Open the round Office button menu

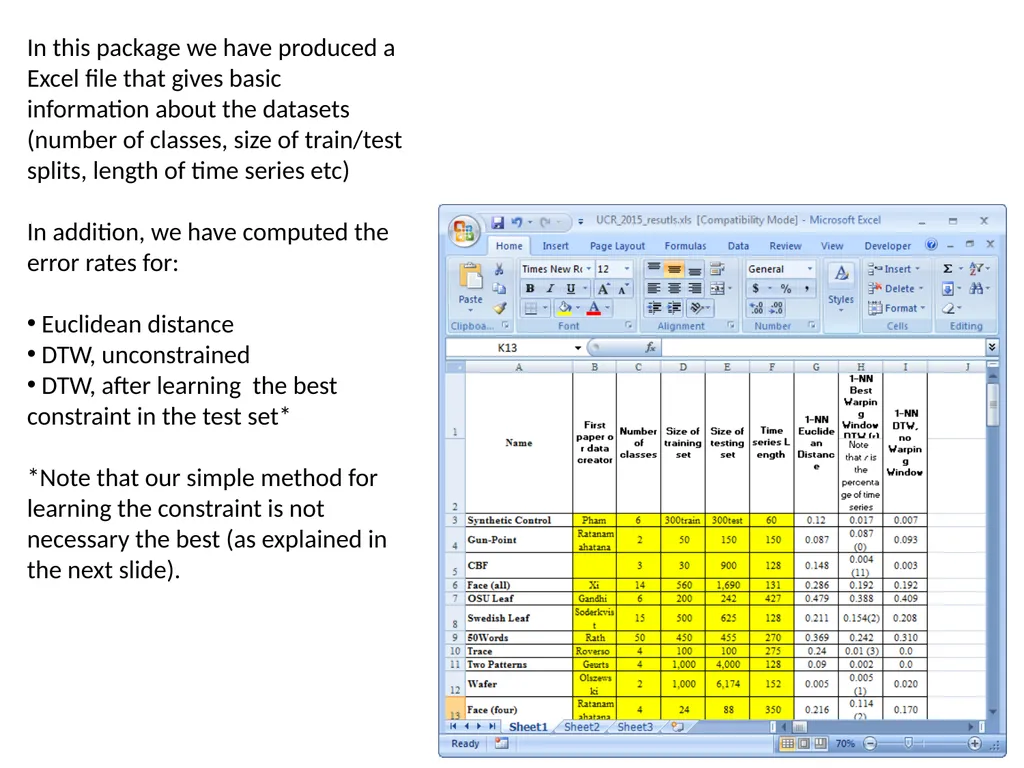[x=464, y=231]
